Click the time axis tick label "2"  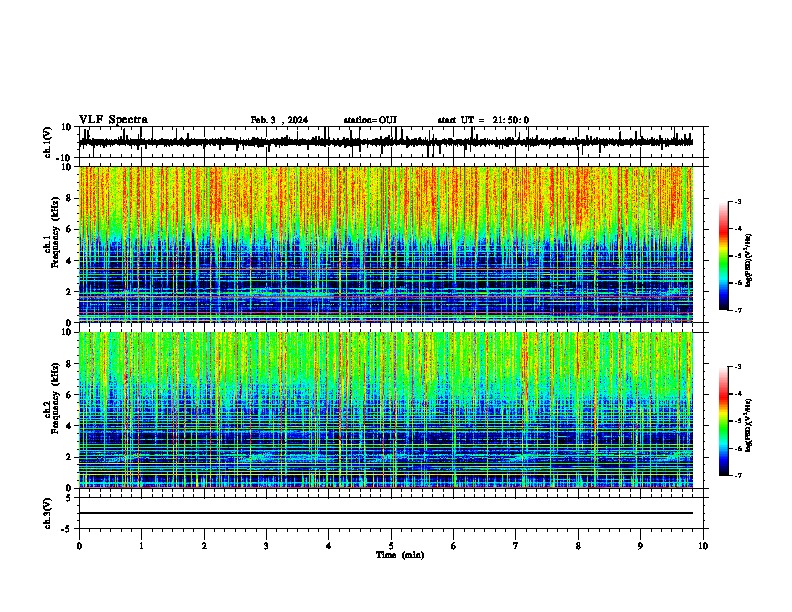[x=204, y=546]
